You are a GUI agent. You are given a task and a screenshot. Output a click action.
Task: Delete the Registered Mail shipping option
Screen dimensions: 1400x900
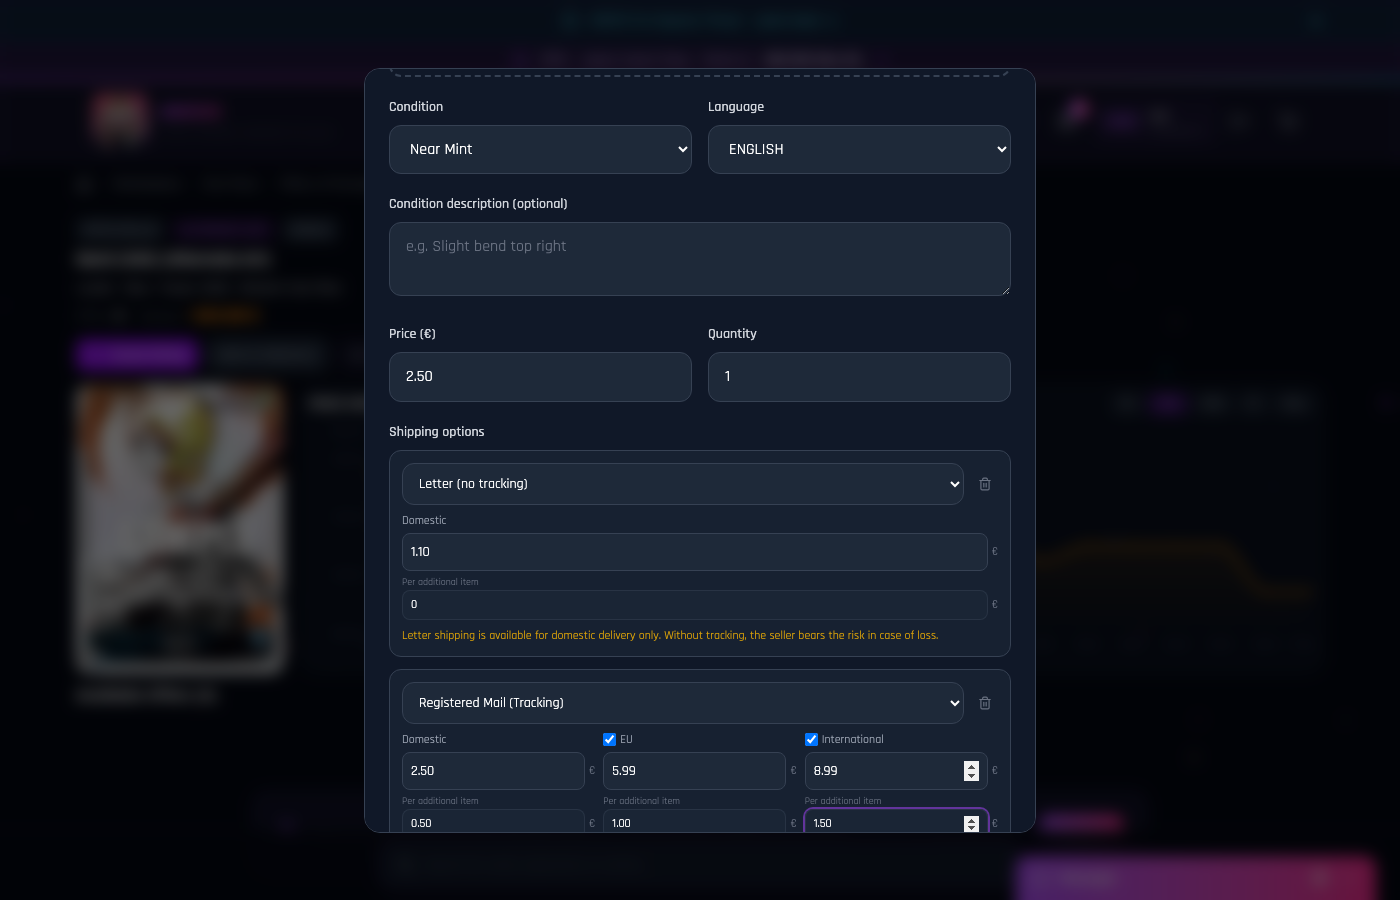[x=985, y=703]
